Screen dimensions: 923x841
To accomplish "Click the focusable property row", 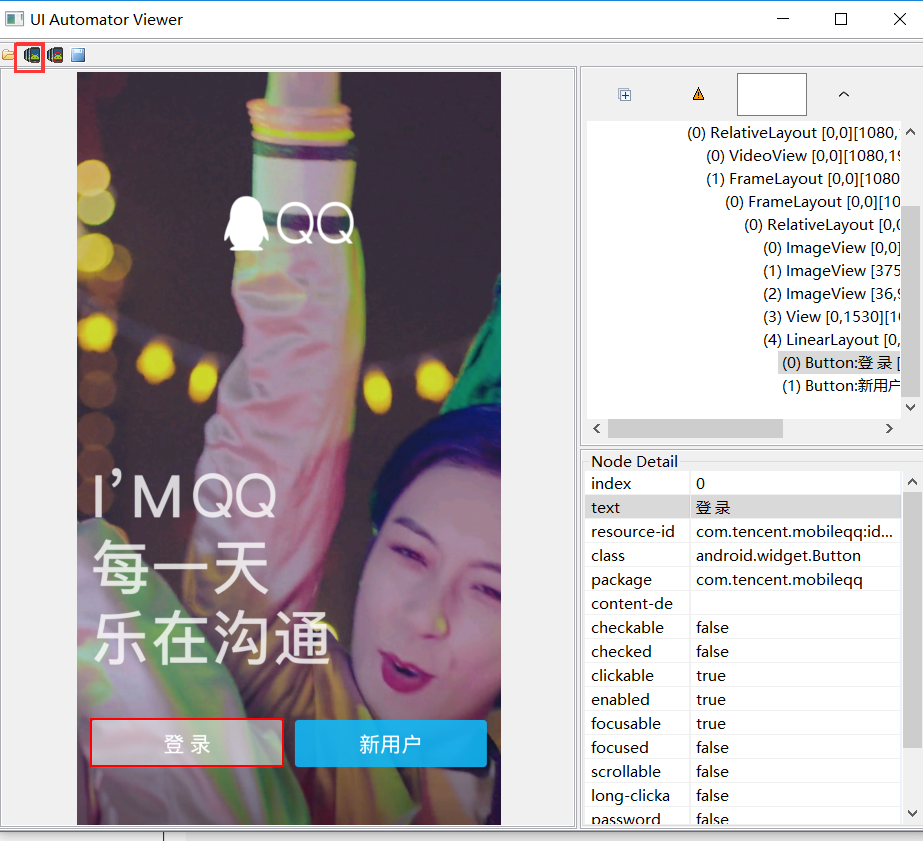I will 743,723.
